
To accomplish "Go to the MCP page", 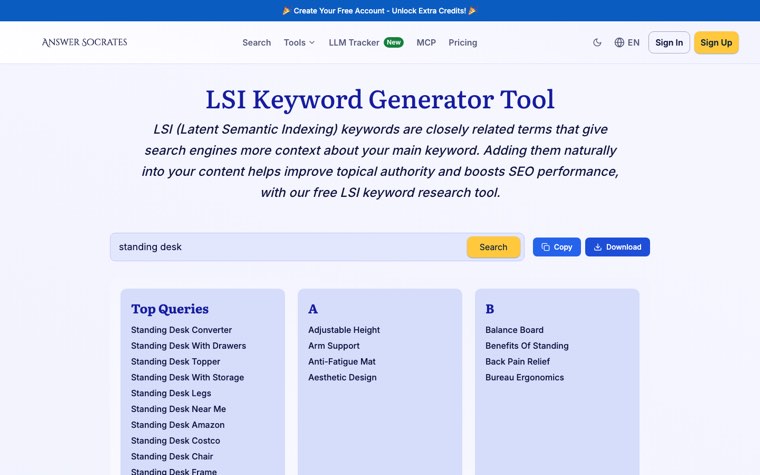I will 426,43.
